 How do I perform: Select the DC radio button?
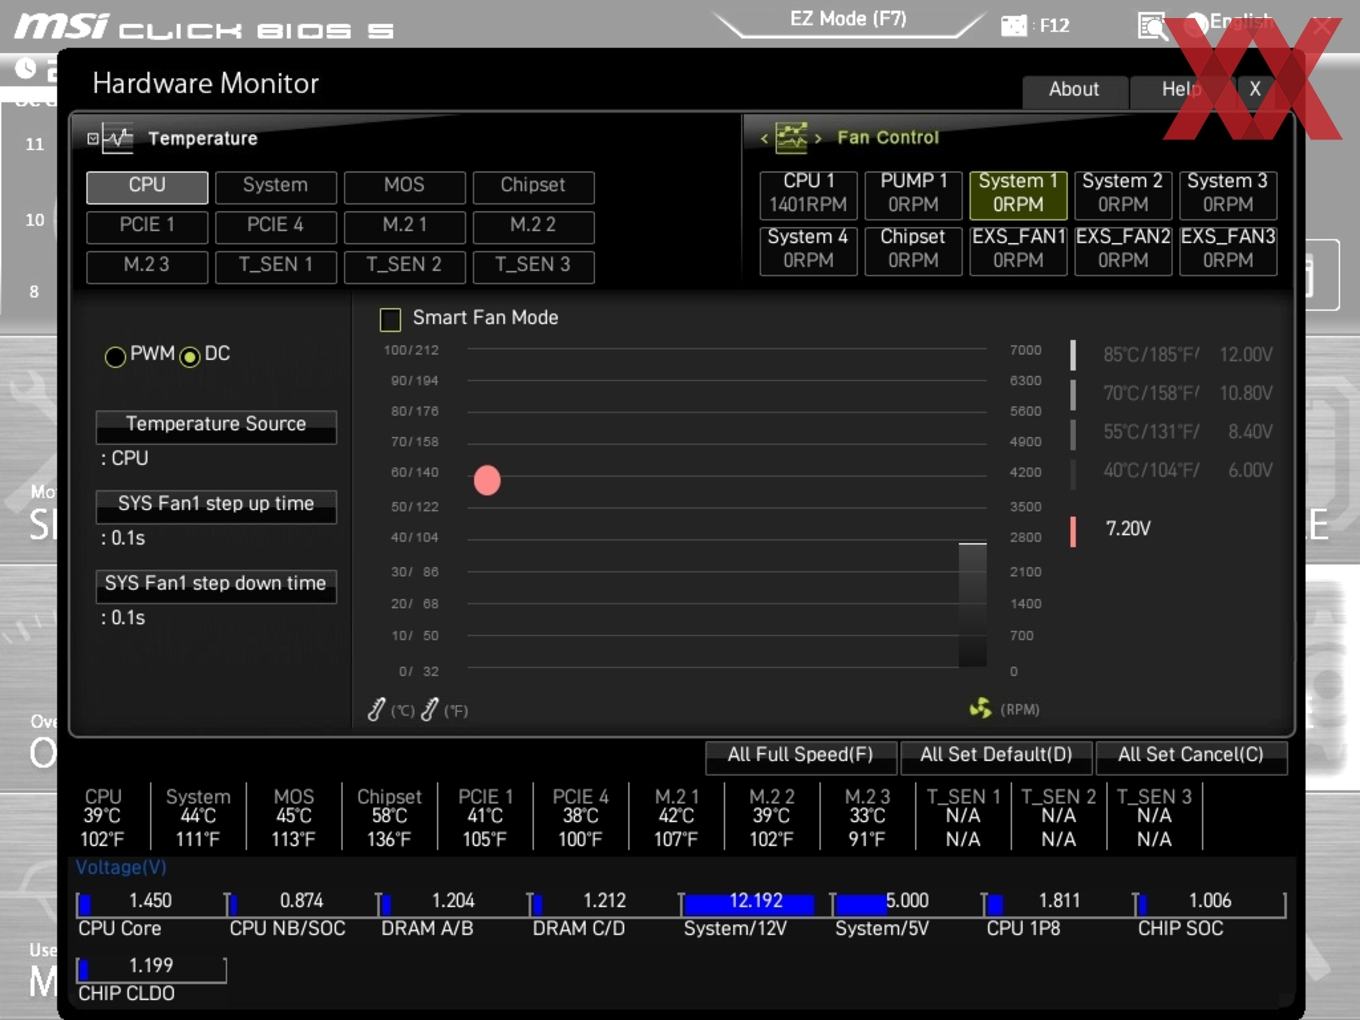(x=189, y=356)
